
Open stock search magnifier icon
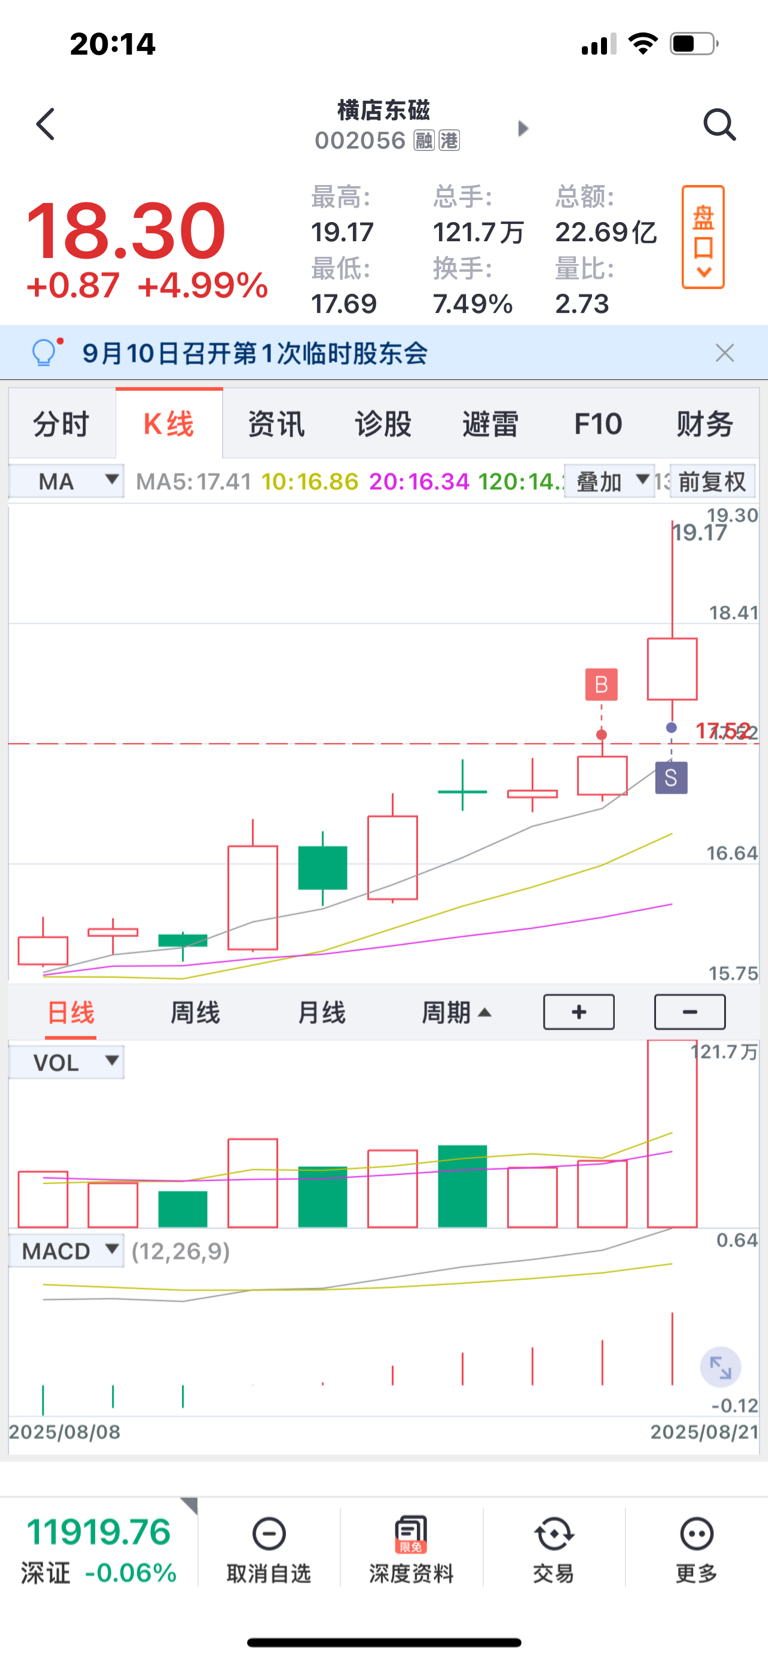719,125
